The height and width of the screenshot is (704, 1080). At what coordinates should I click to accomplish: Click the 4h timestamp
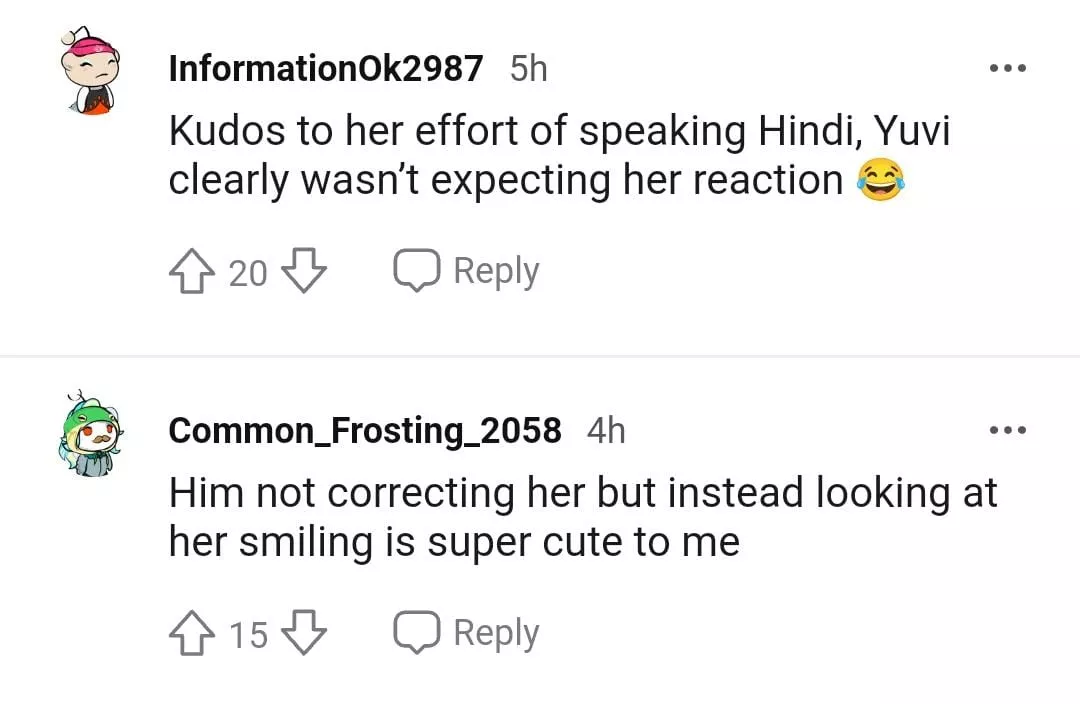click(x=606, y=430)
